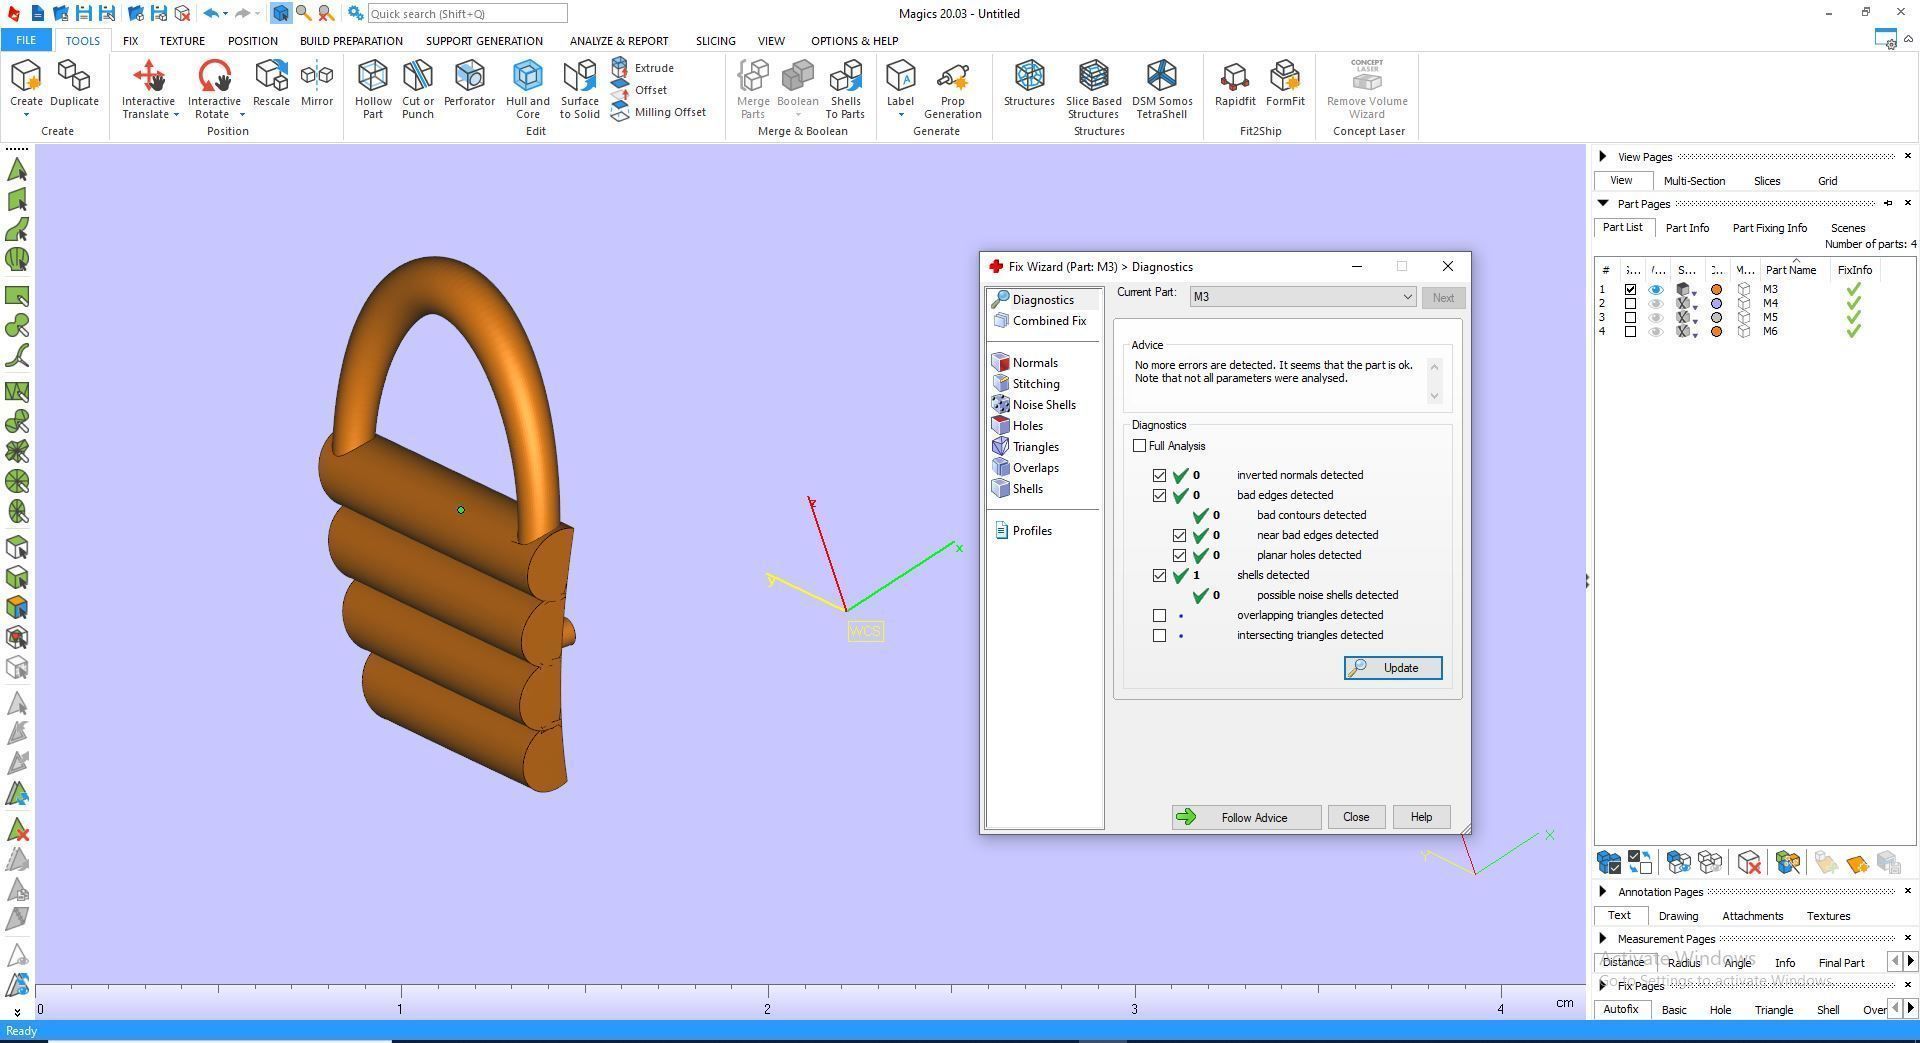Apply Surface to Solid tool

pyautogui.click(x=580, y=89)
